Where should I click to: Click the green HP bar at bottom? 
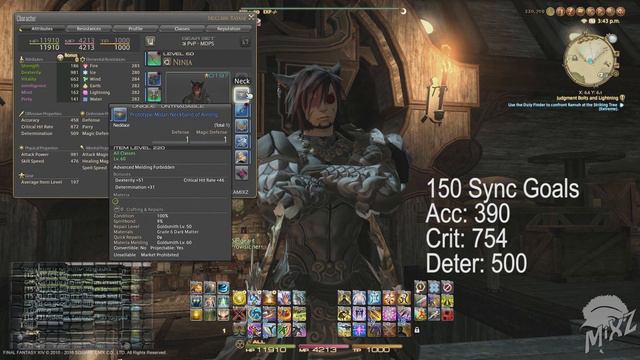click(x=271, y=347)
